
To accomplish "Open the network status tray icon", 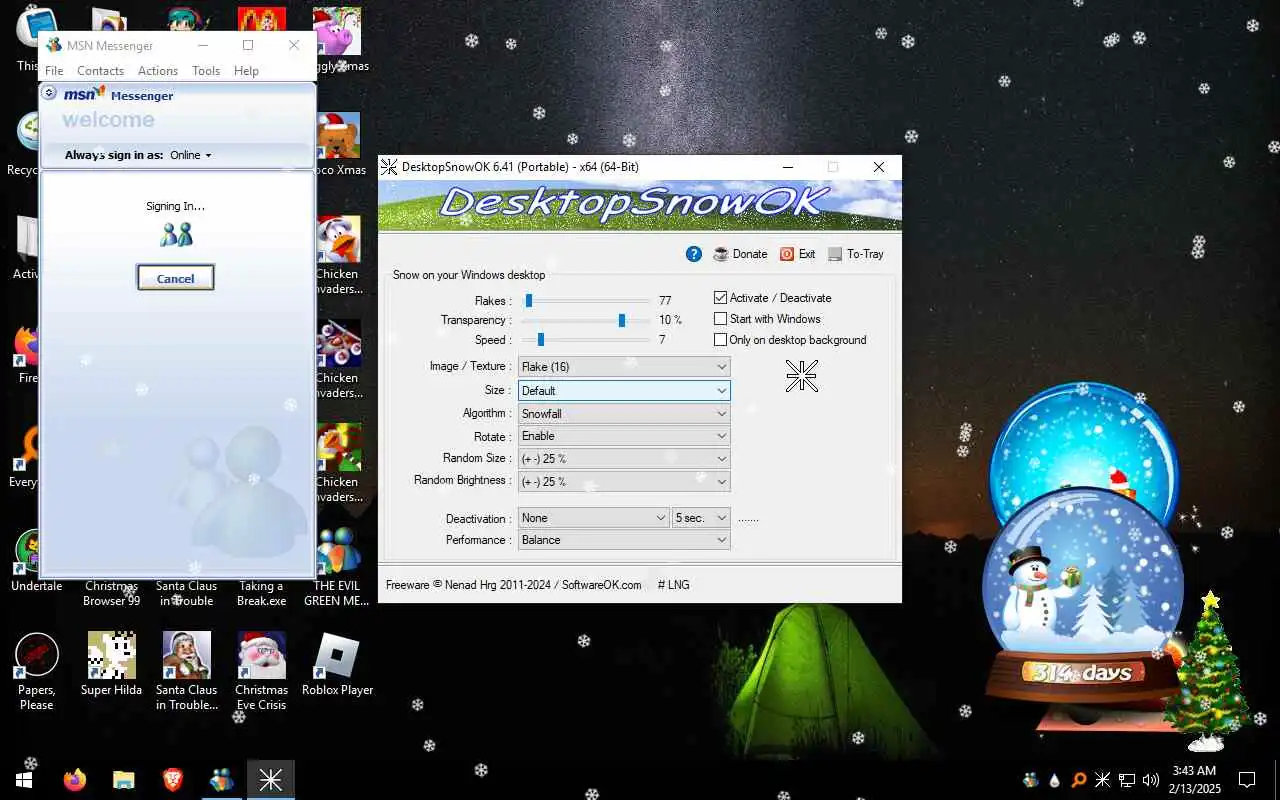I will tap(1127, 780).
